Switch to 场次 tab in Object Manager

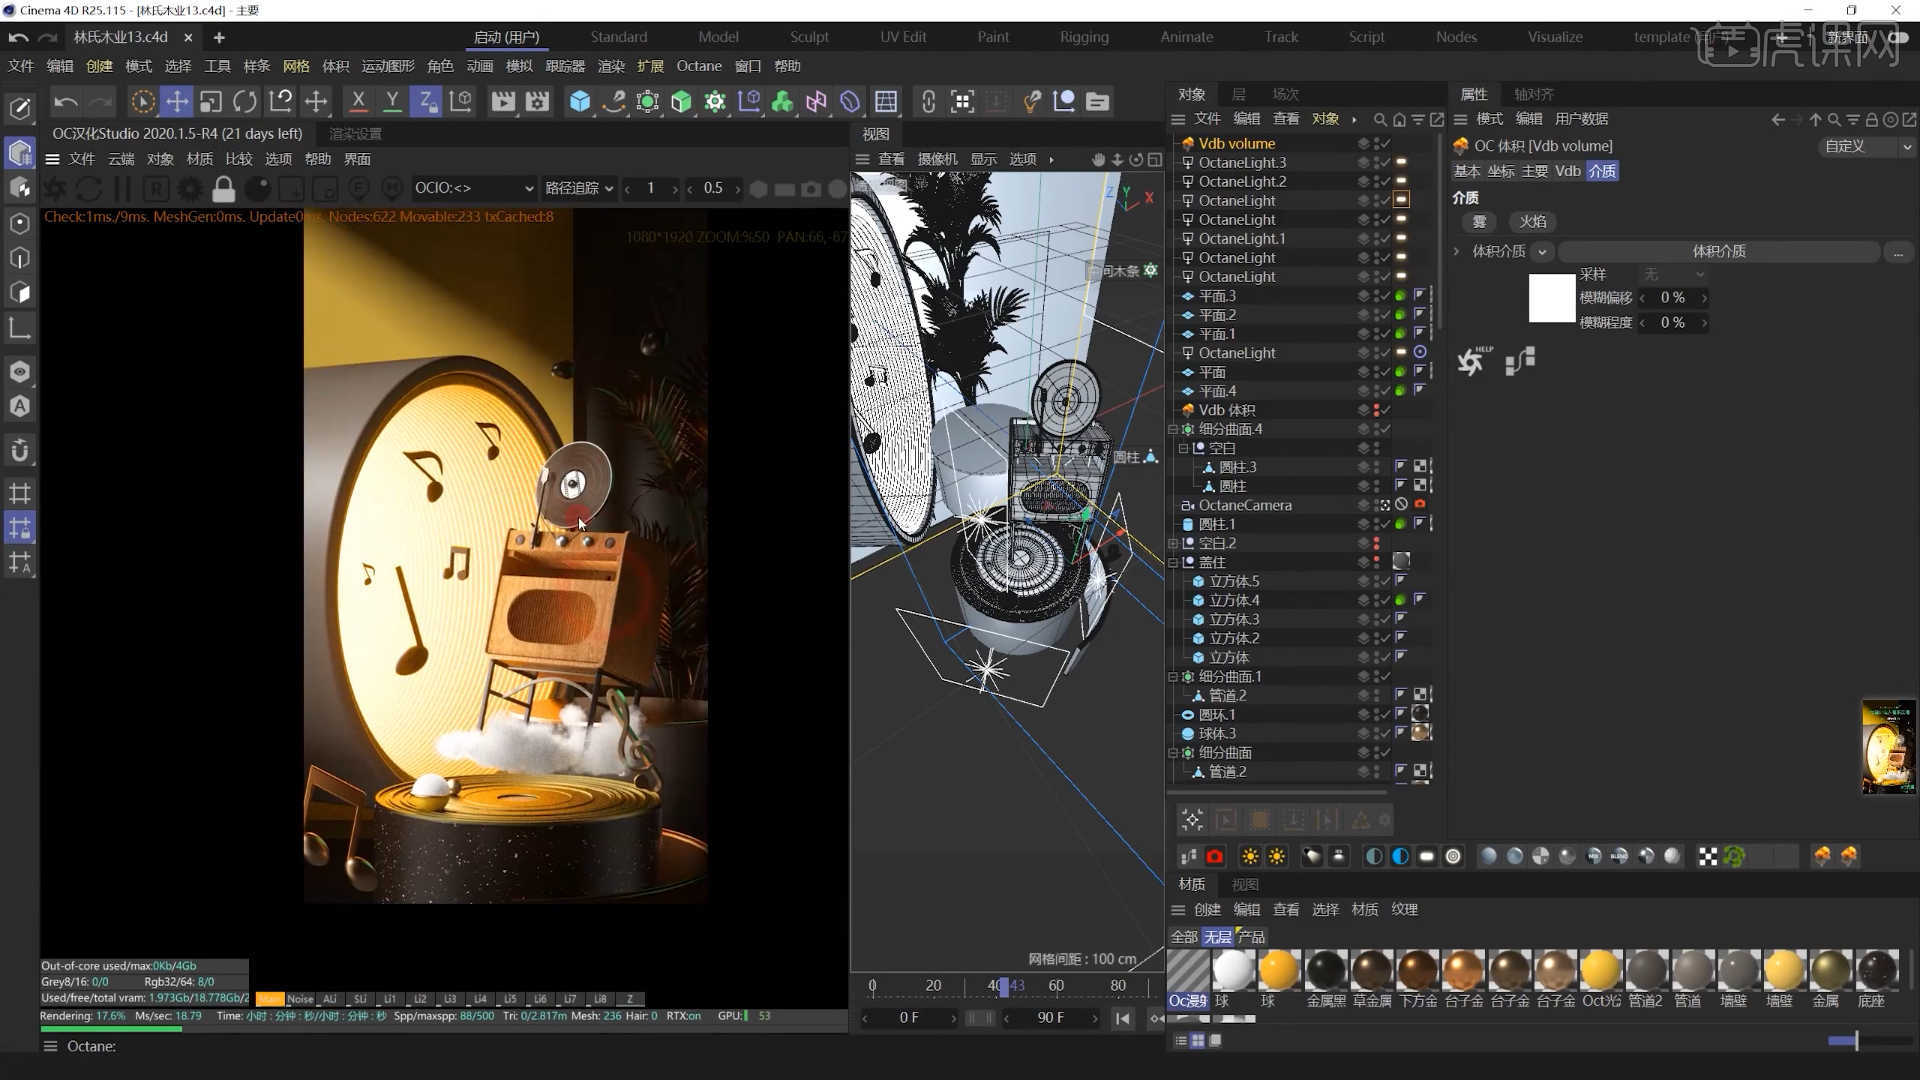pyautogui.click(x=1286, y=94)
